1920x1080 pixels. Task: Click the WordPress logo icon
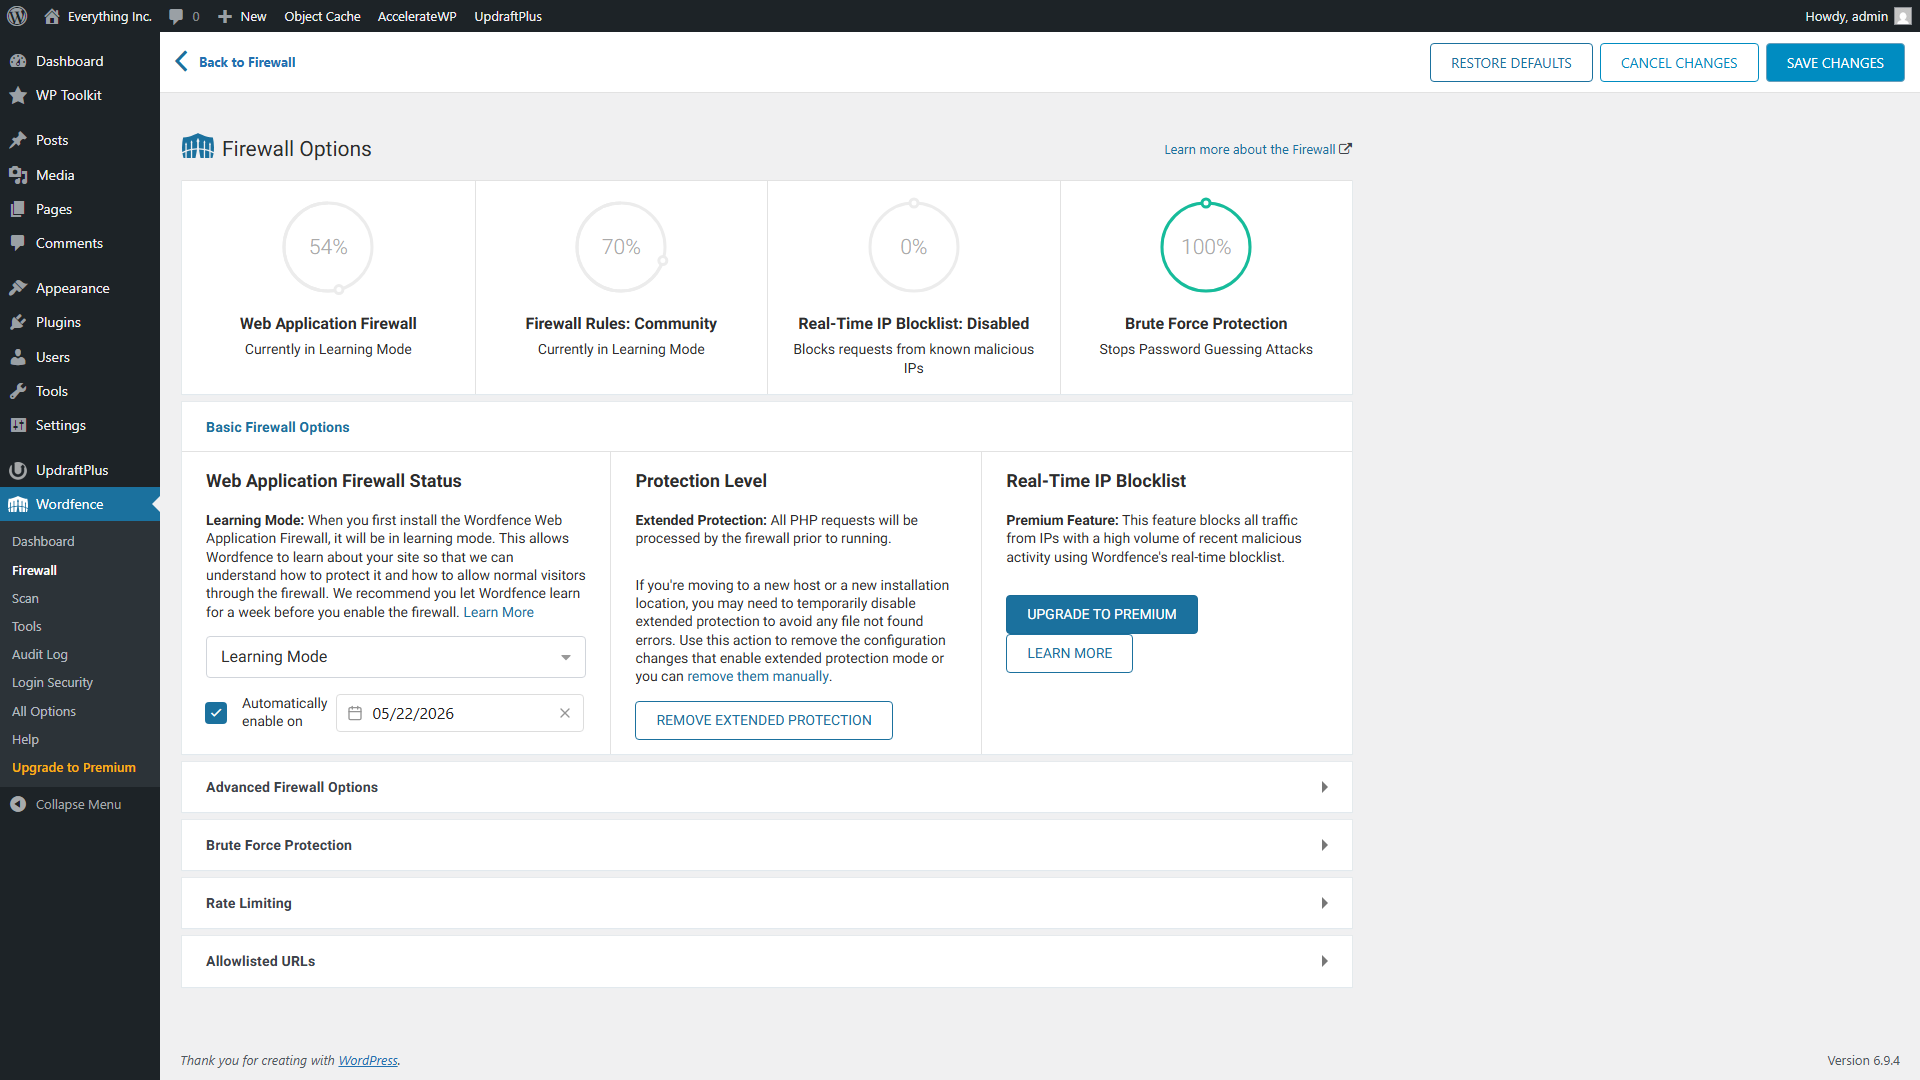click(x=17, y=16)
